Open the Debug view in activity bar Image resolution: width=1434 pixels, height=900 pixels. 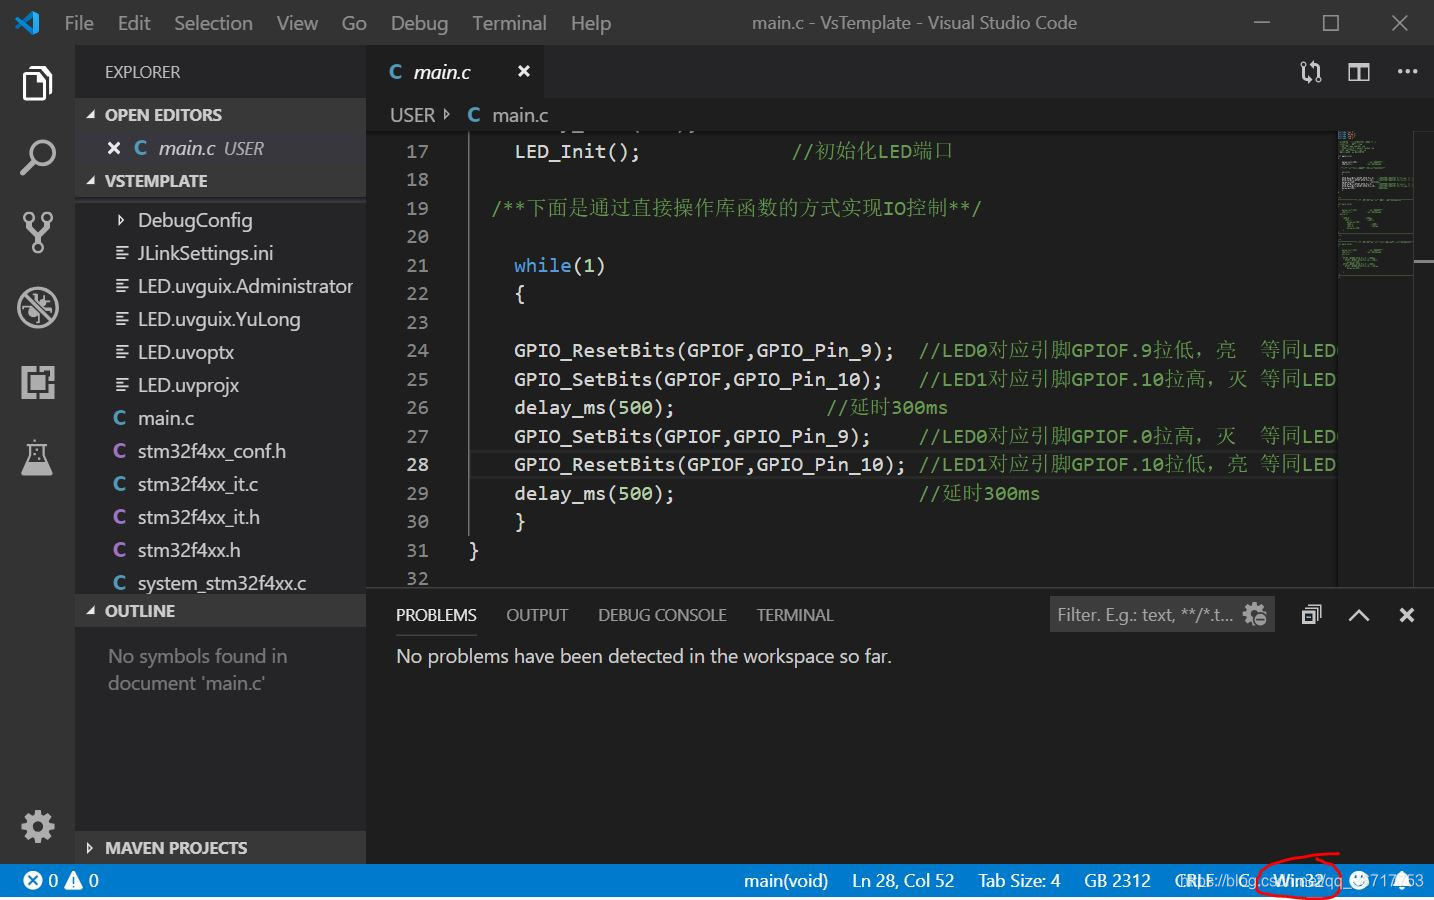coord(37,307)
